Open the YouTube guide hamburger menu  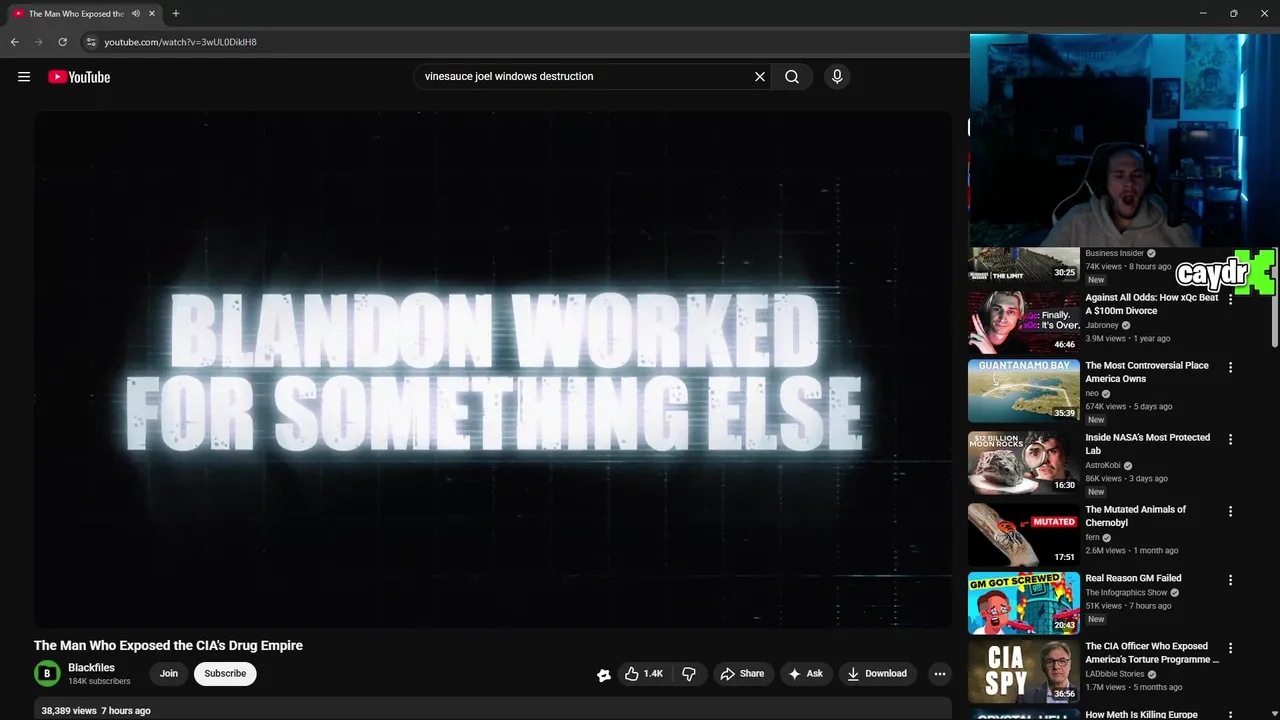point(24,77)
